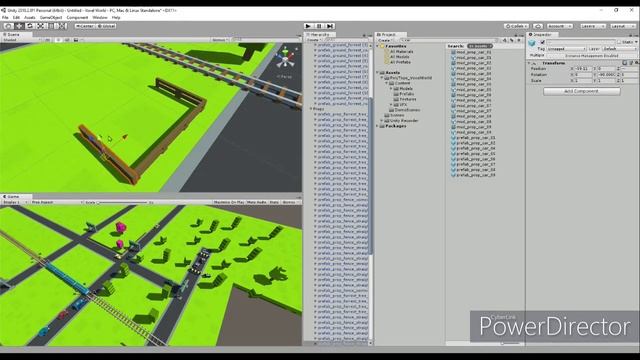This screenshot has width=640, height=360.
Task: Open the Help menu
Action: (116, 18)
